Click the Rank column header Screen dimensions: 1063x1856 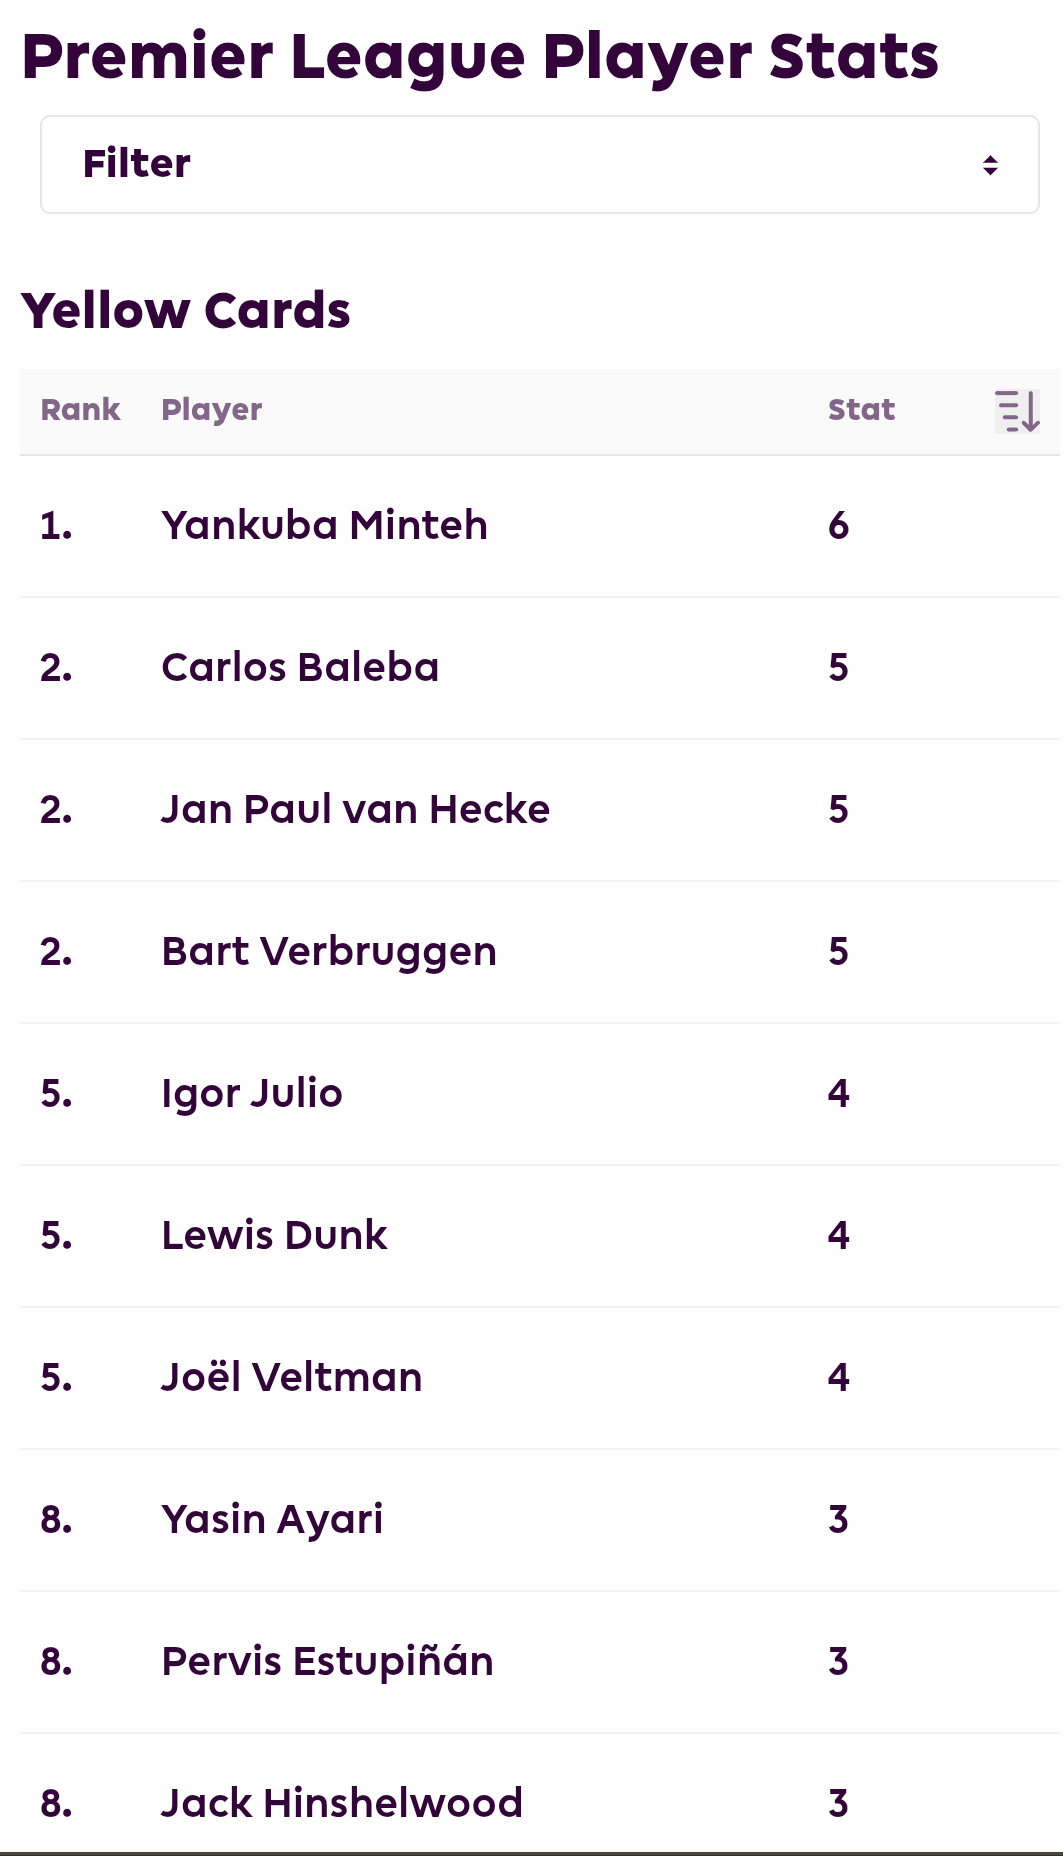[80, 410]
